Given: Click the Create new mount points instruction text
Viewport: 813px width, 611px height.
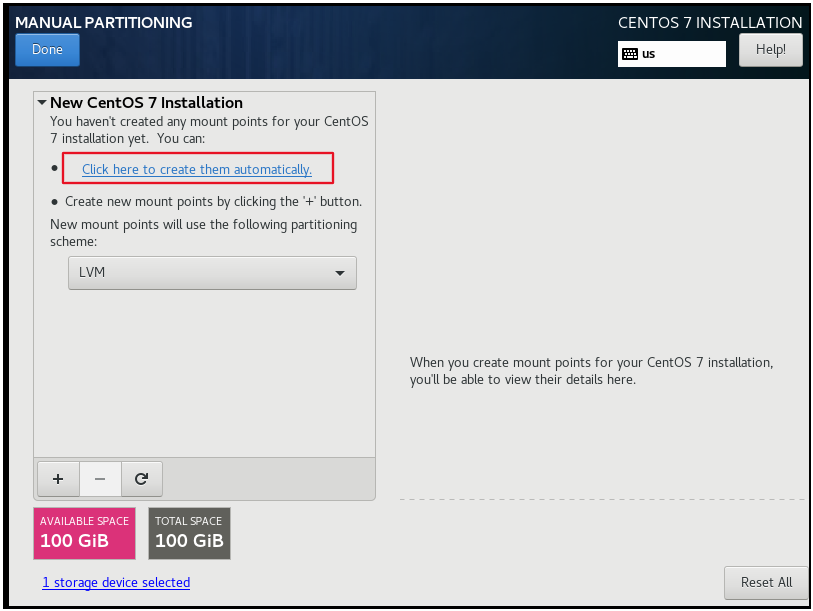Looking at the screenshot, I should [213, 201].
